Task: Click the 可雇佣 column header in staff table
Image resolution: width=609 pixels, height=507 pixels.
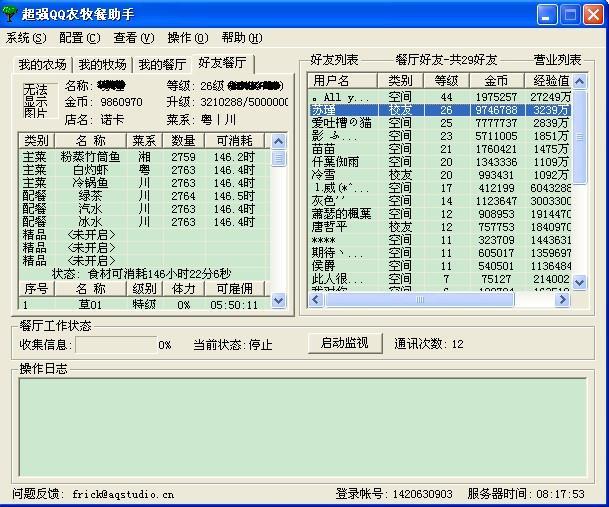Action: point(234,289)
